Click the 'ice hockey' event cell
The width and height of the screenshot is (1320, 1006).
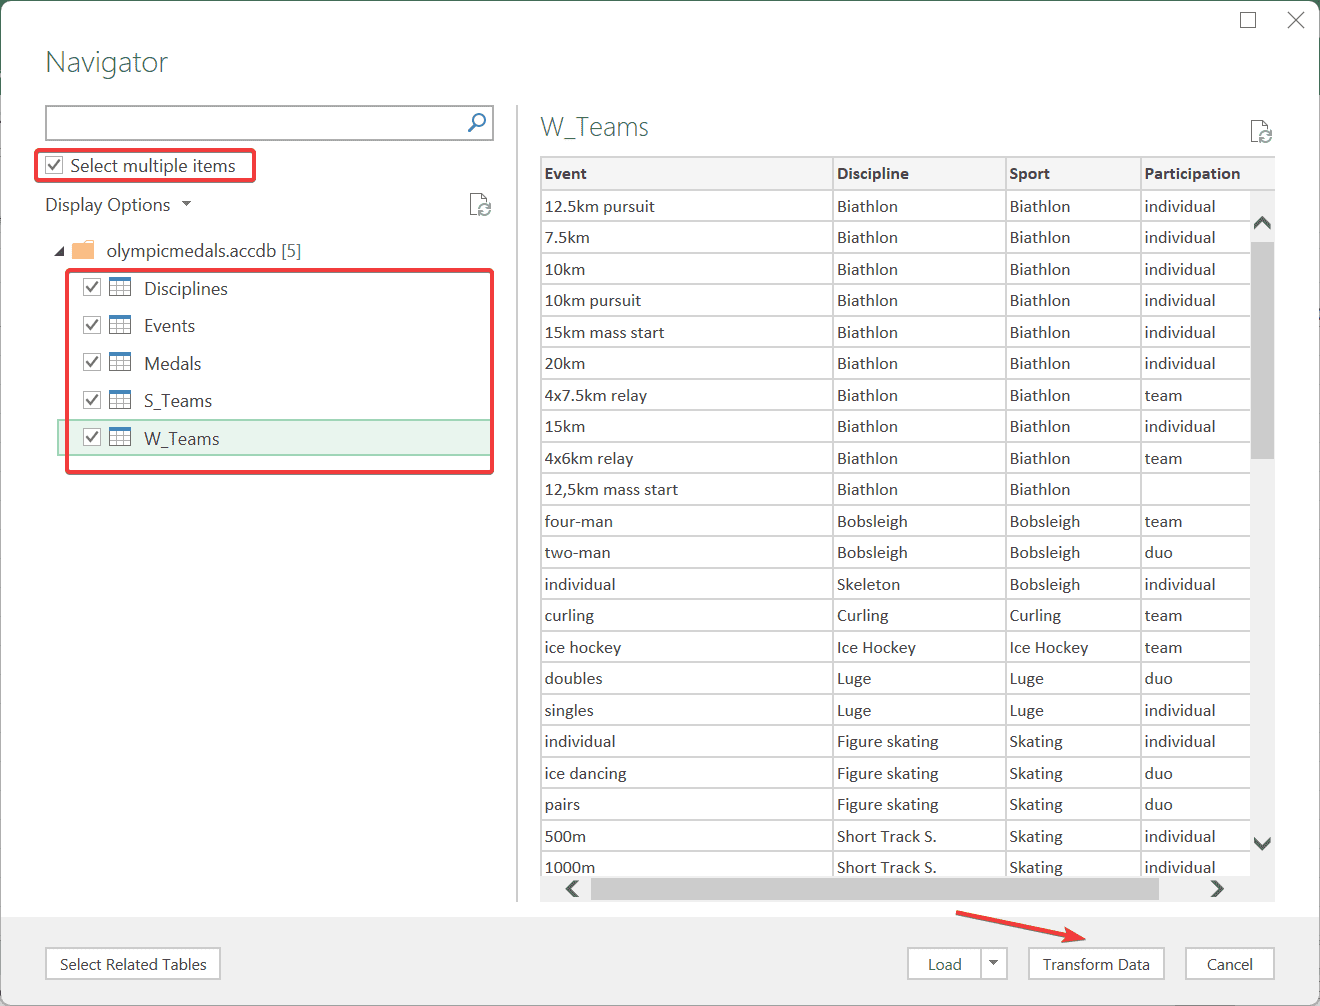point(686,647)
